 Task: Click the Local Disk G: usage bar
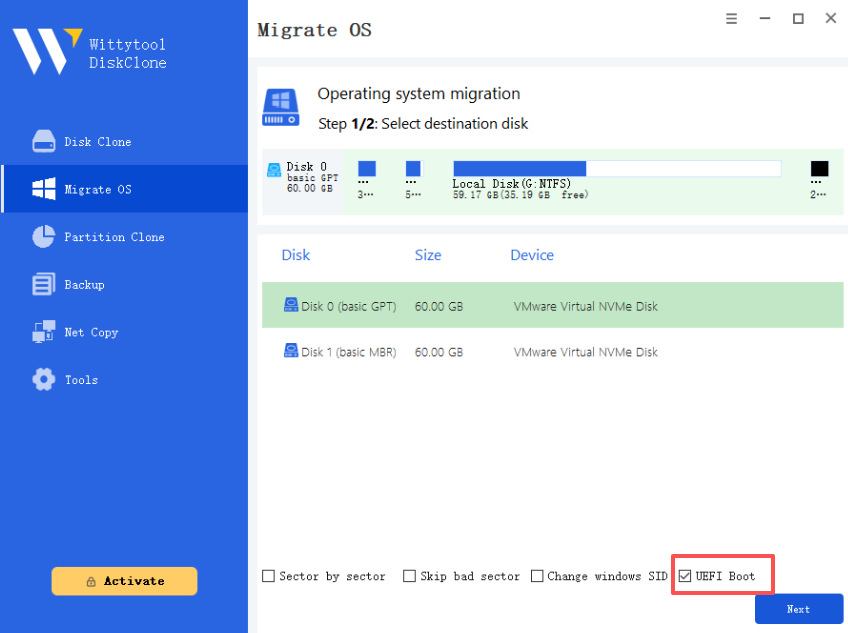point(616,169)
